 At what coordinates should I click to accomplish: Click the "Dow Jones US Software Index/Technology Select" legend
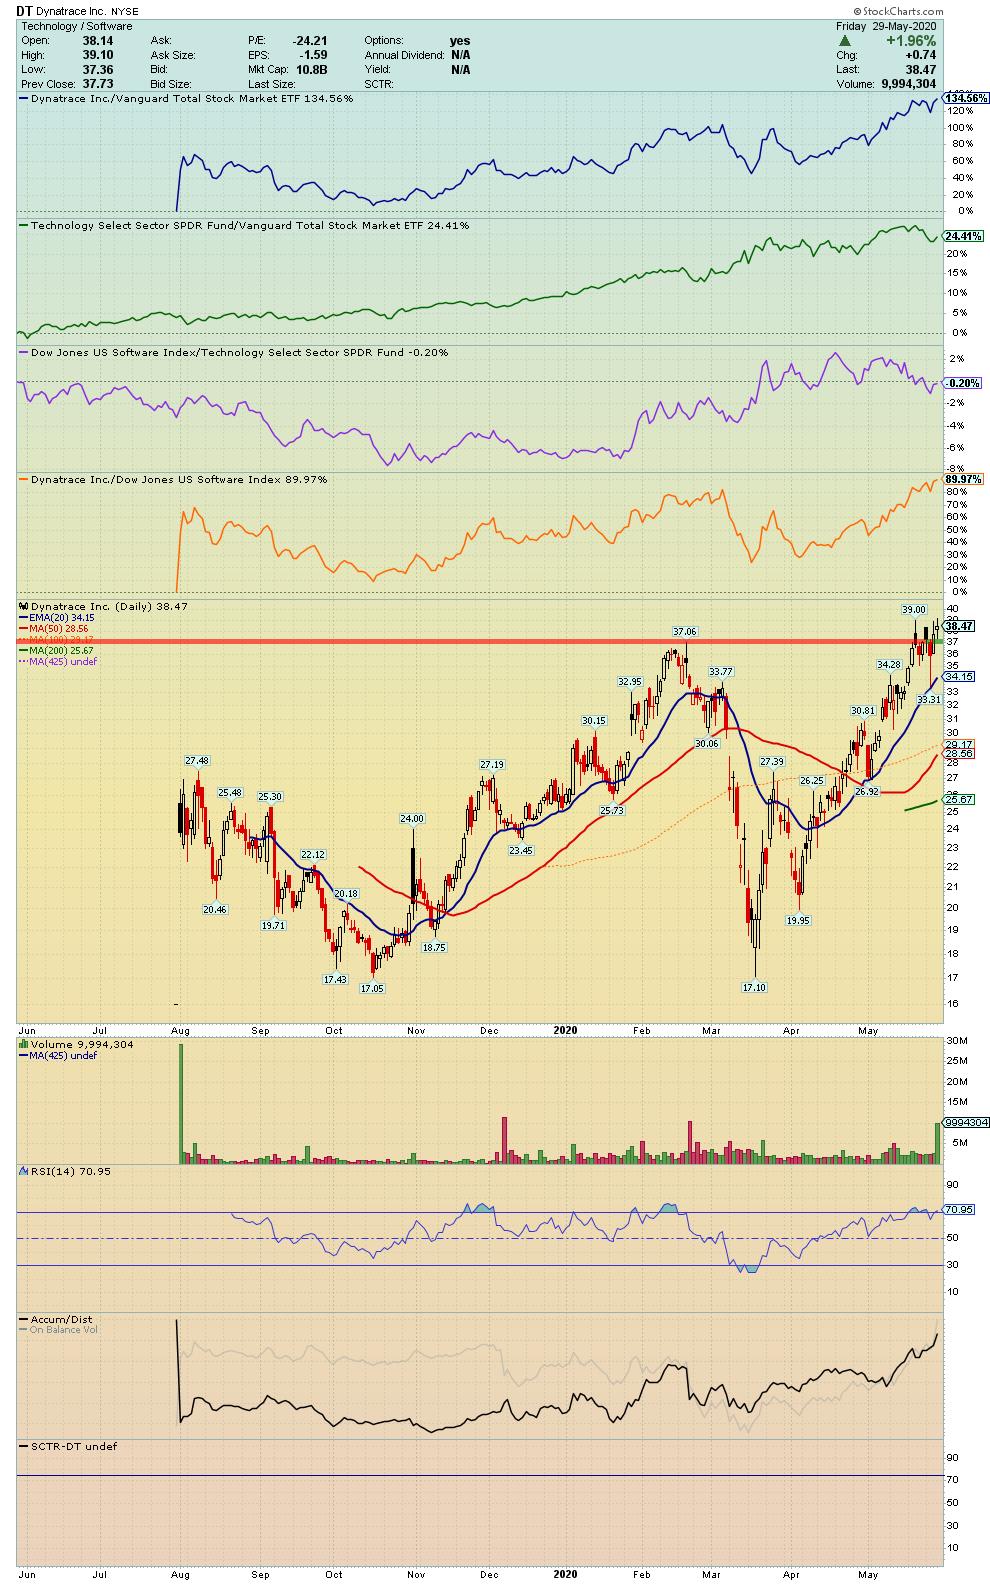[x=235, y=352]
